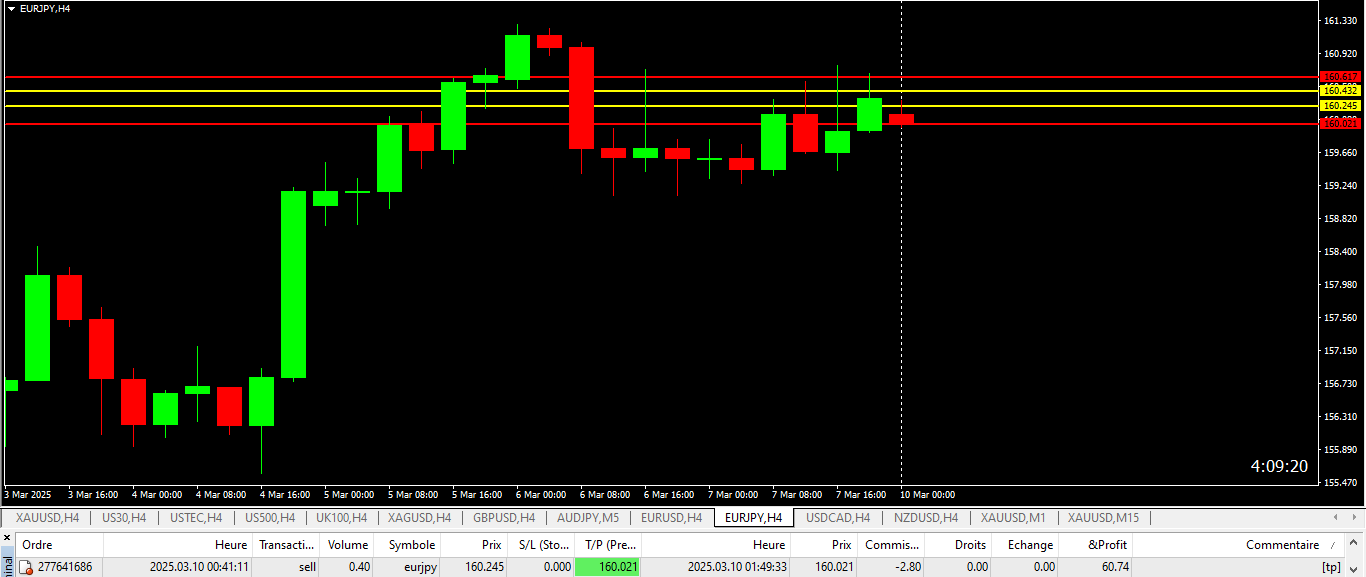Sort orders by the &Profit column header
Screen dimensions: 1366x577
pyautogui.click(x=1107, y=545)
